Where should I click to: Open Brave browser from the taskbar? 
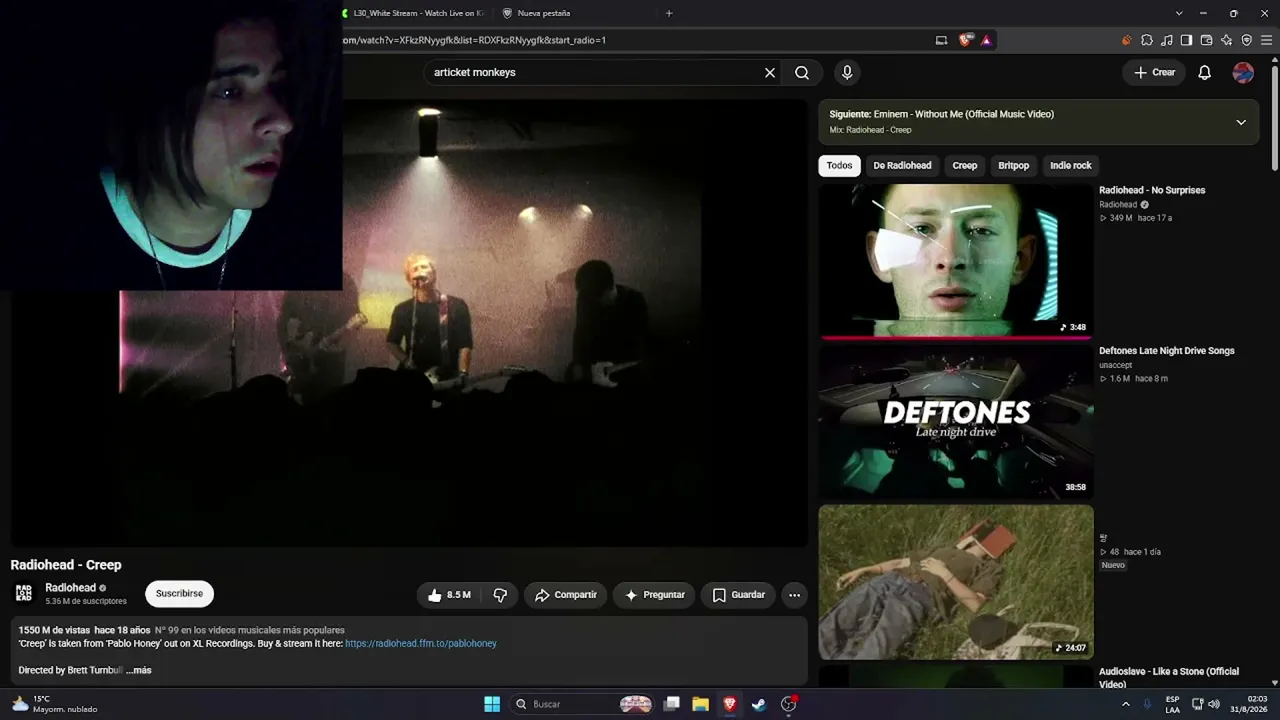730,704
